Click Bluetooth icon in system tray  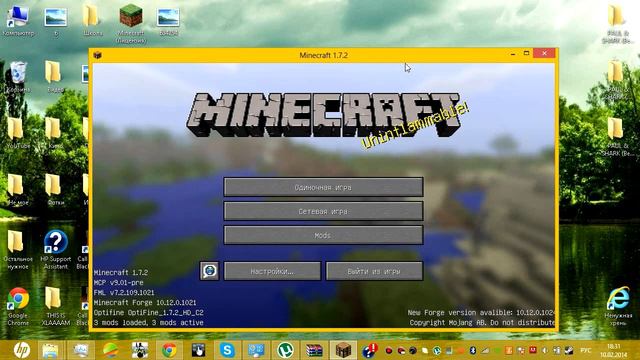pos(473,350)
